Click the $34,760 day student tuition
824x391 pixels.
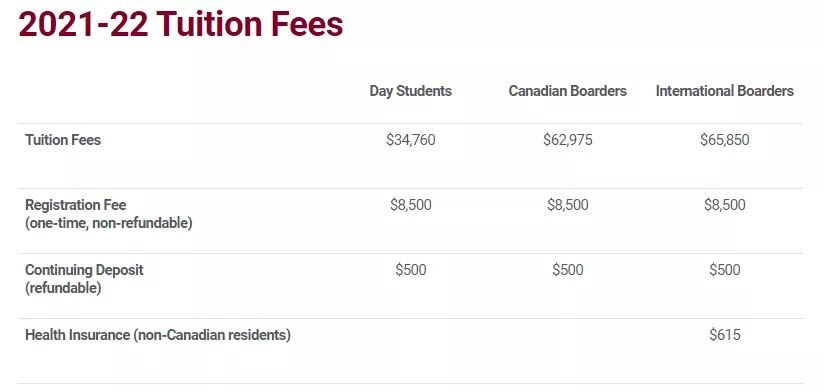pos(410,140)
